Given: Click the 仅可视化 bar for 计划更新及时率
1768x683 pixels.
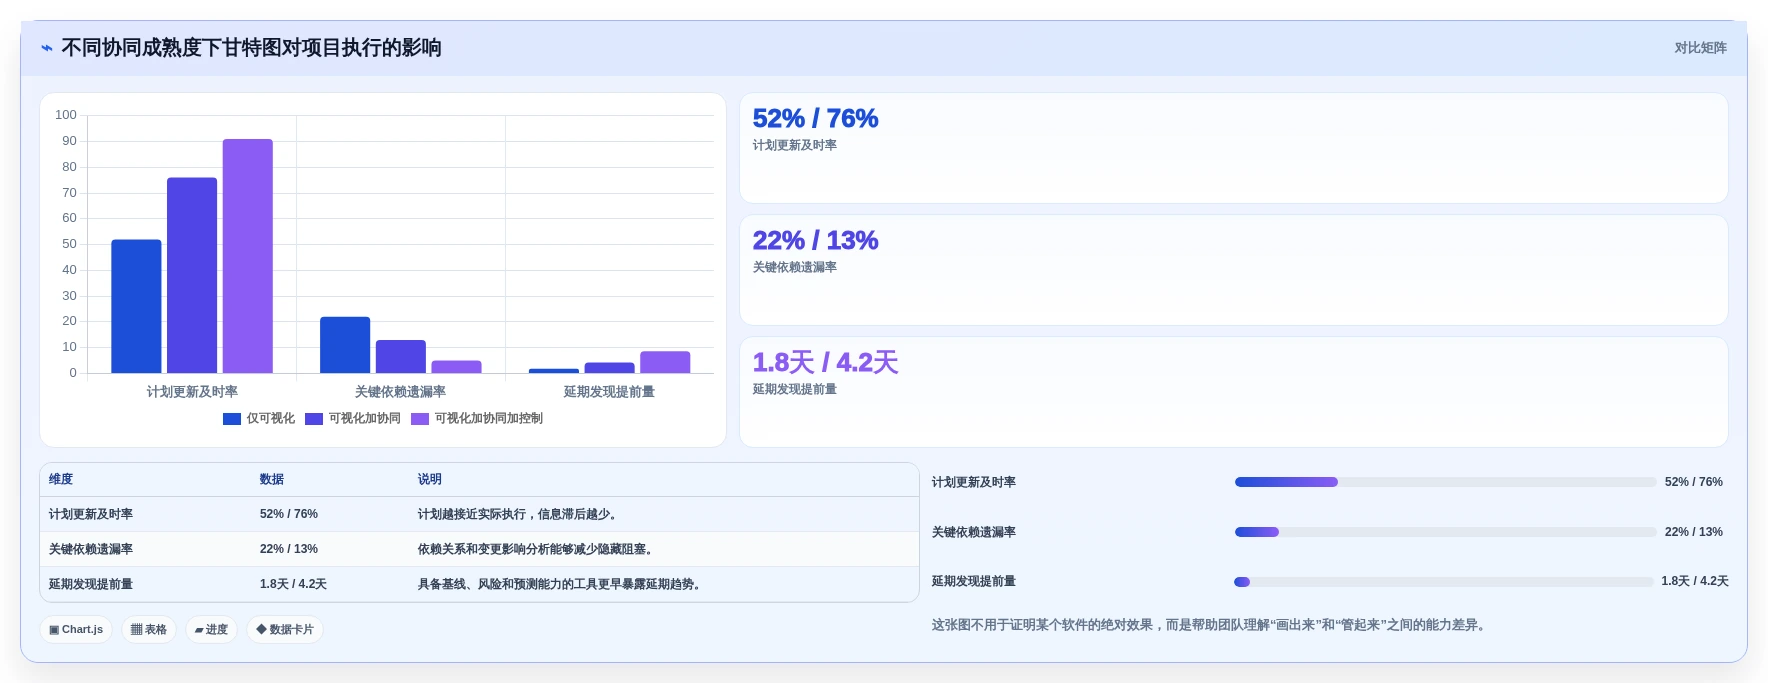Looking at the screenshot, I should [x=136, y=306].
